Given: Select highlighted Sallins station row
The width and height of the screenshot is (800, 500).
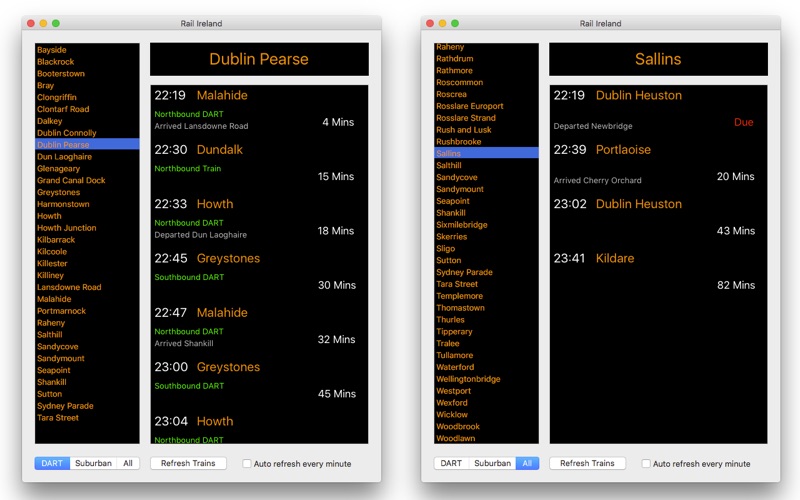Looking at the screenshot, I should pyautogui.click(x=486, y=153).
